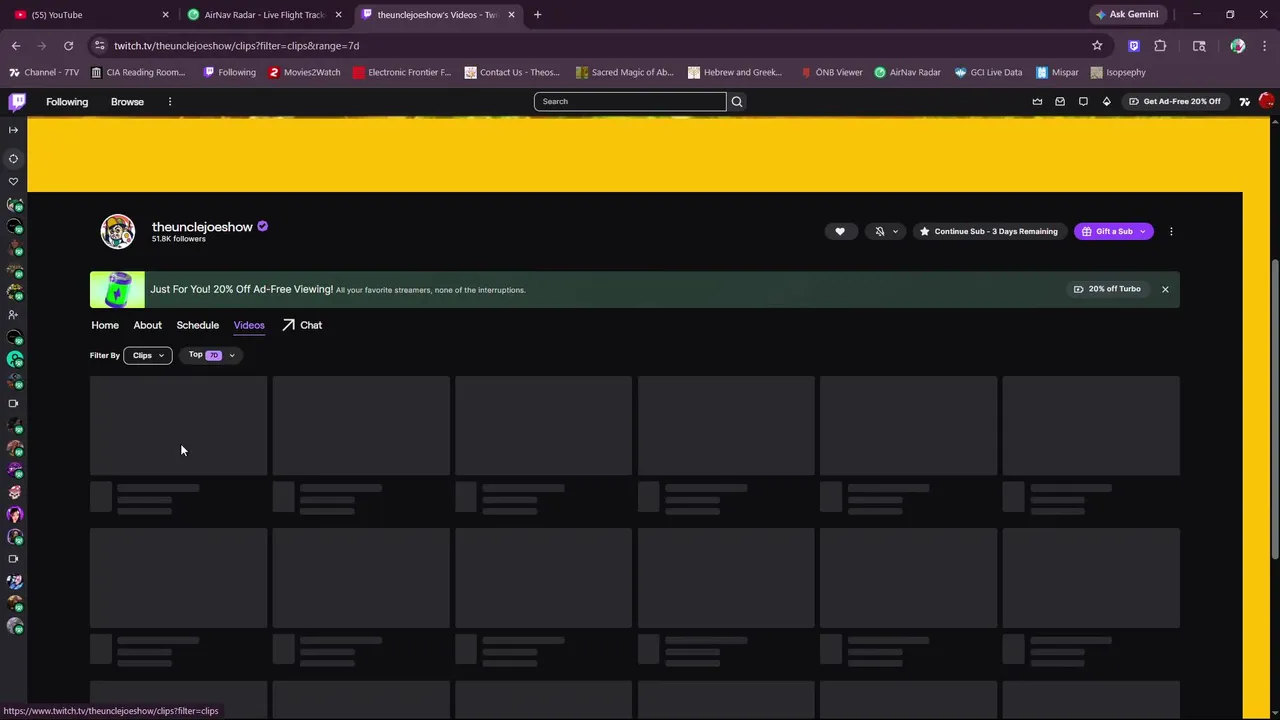Open the Clips filter dropdown
Image resolution: width=1280 pixels, height=720 pixels.
[x=148, y=355]
